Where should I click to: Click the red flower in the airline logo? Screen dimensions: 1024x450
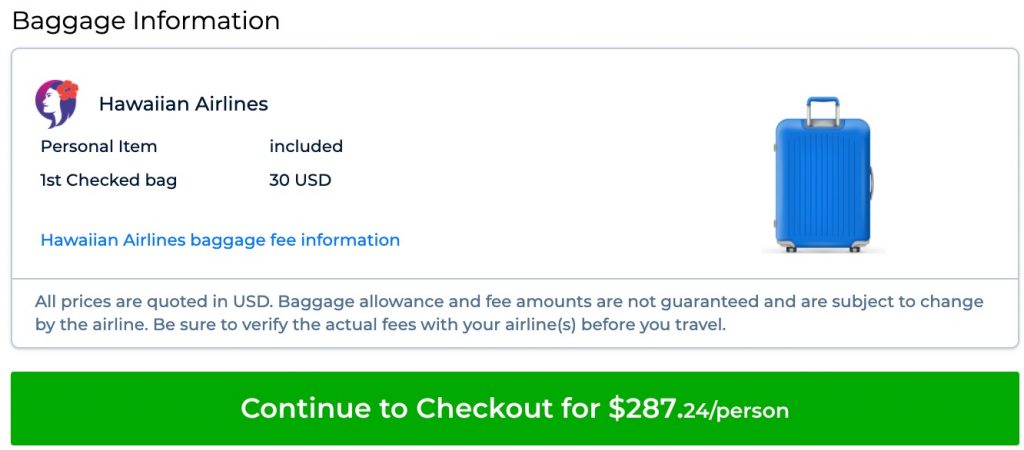click(x=68, y=92)
